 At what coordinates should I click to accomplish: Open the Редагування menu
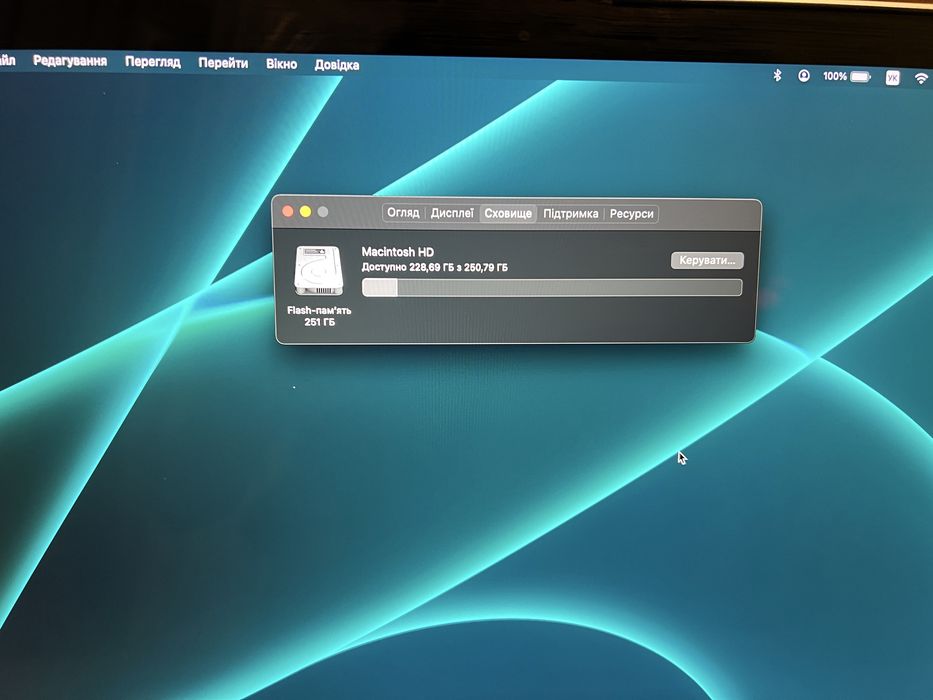[70, 61]
